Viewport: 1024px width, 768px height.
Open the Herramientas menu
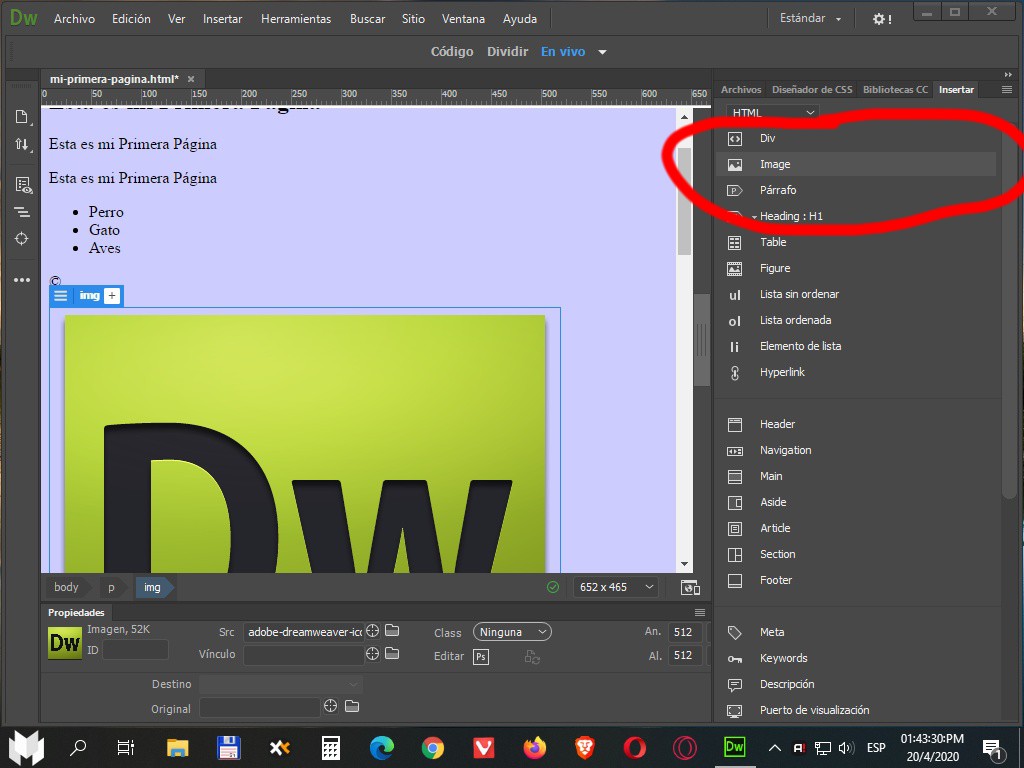tap(296, 19)
